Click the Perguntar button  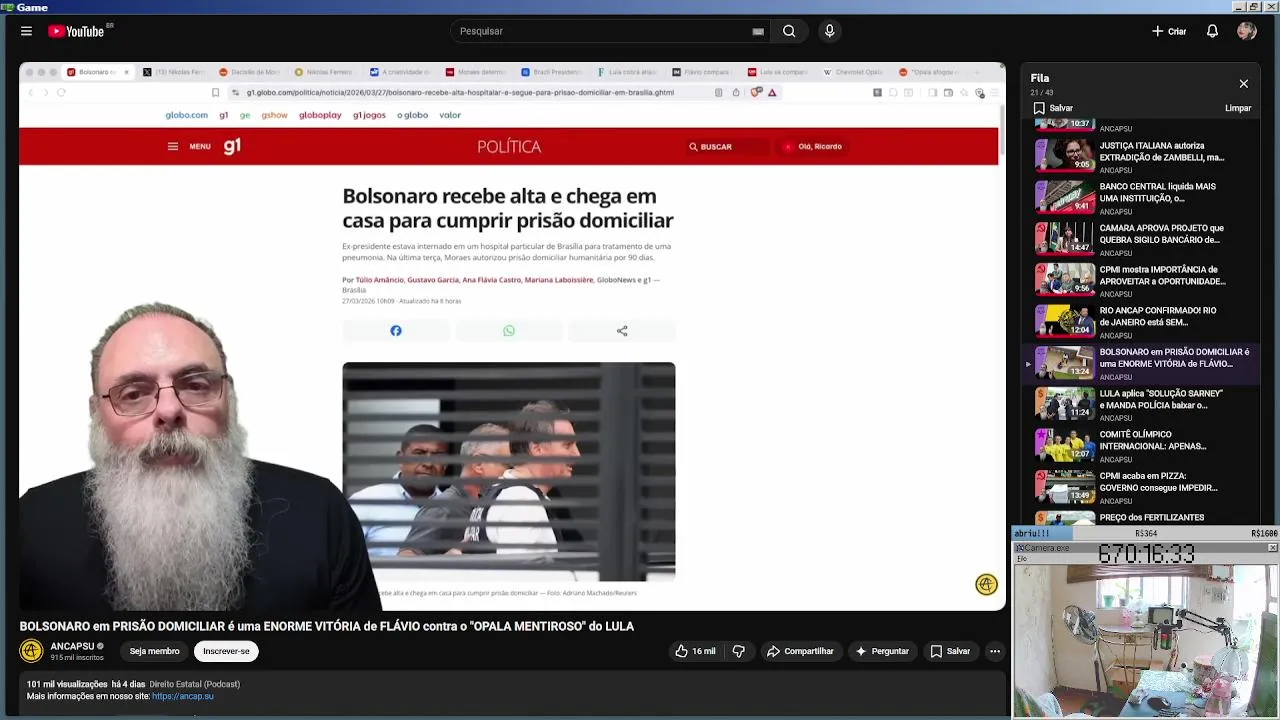tap(881, 651)
